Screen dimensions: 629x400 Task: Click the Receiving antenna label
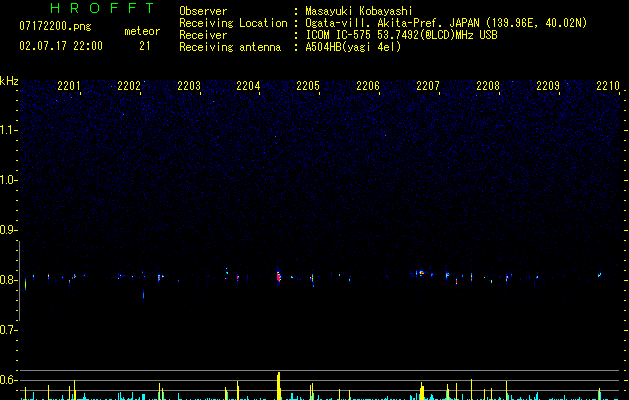[x=230, y=47]
